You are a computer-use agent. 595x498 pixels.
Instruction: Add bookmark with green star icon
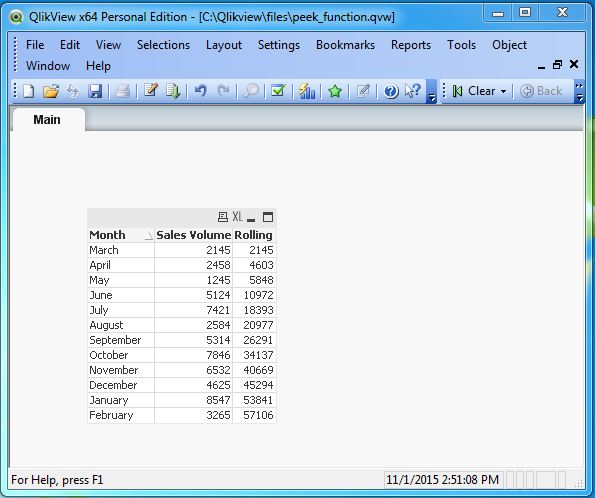click(335, 91)
